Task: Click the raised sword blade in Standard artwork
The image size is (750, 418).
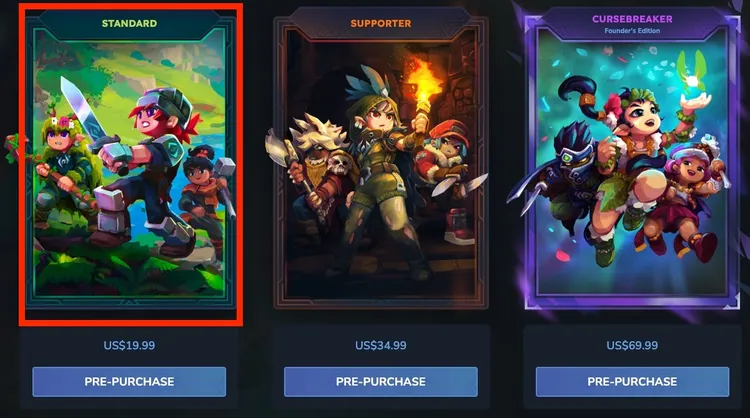Action: pyautogui.click(x=80, y=108)
